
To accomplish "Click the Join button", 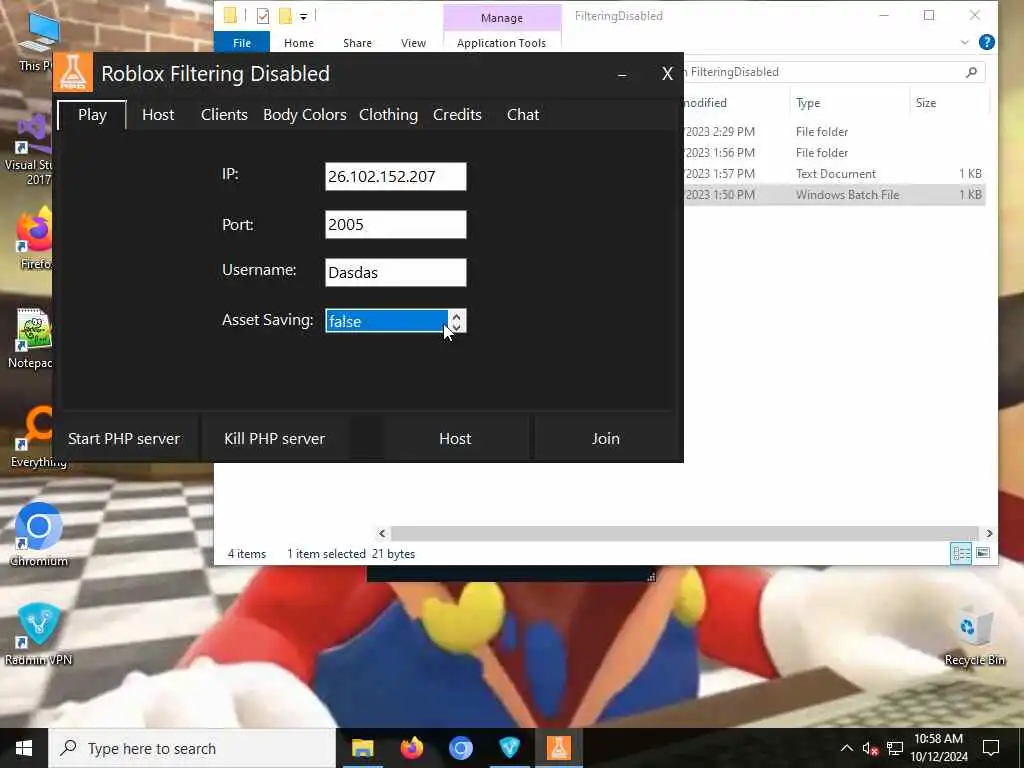I will coord(605,439).
